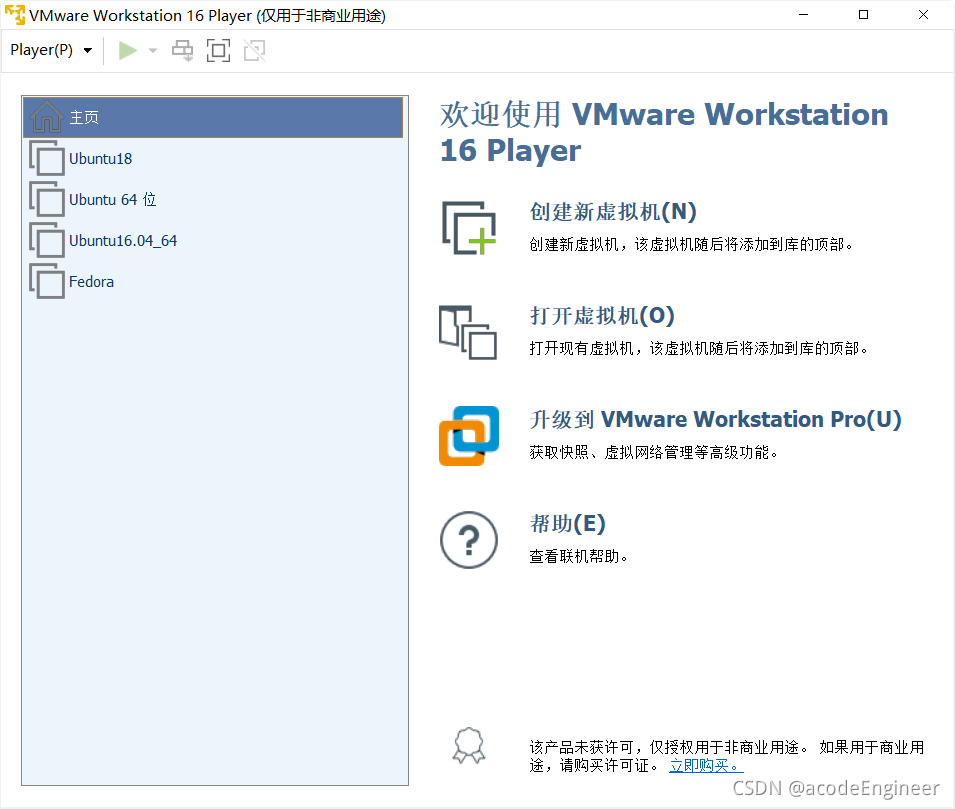Click text 查看联机帮助
The width and height of the screenshot is (955, 809).
coord(578,556)
